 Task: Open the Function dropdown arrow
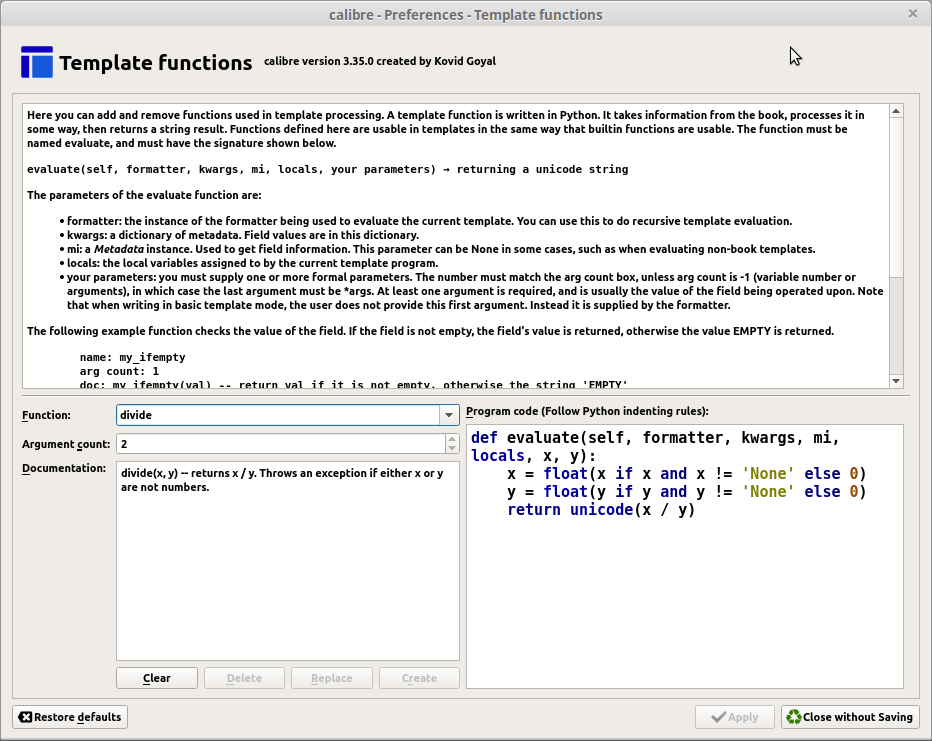pyautogui.click(x=448, y=415)
